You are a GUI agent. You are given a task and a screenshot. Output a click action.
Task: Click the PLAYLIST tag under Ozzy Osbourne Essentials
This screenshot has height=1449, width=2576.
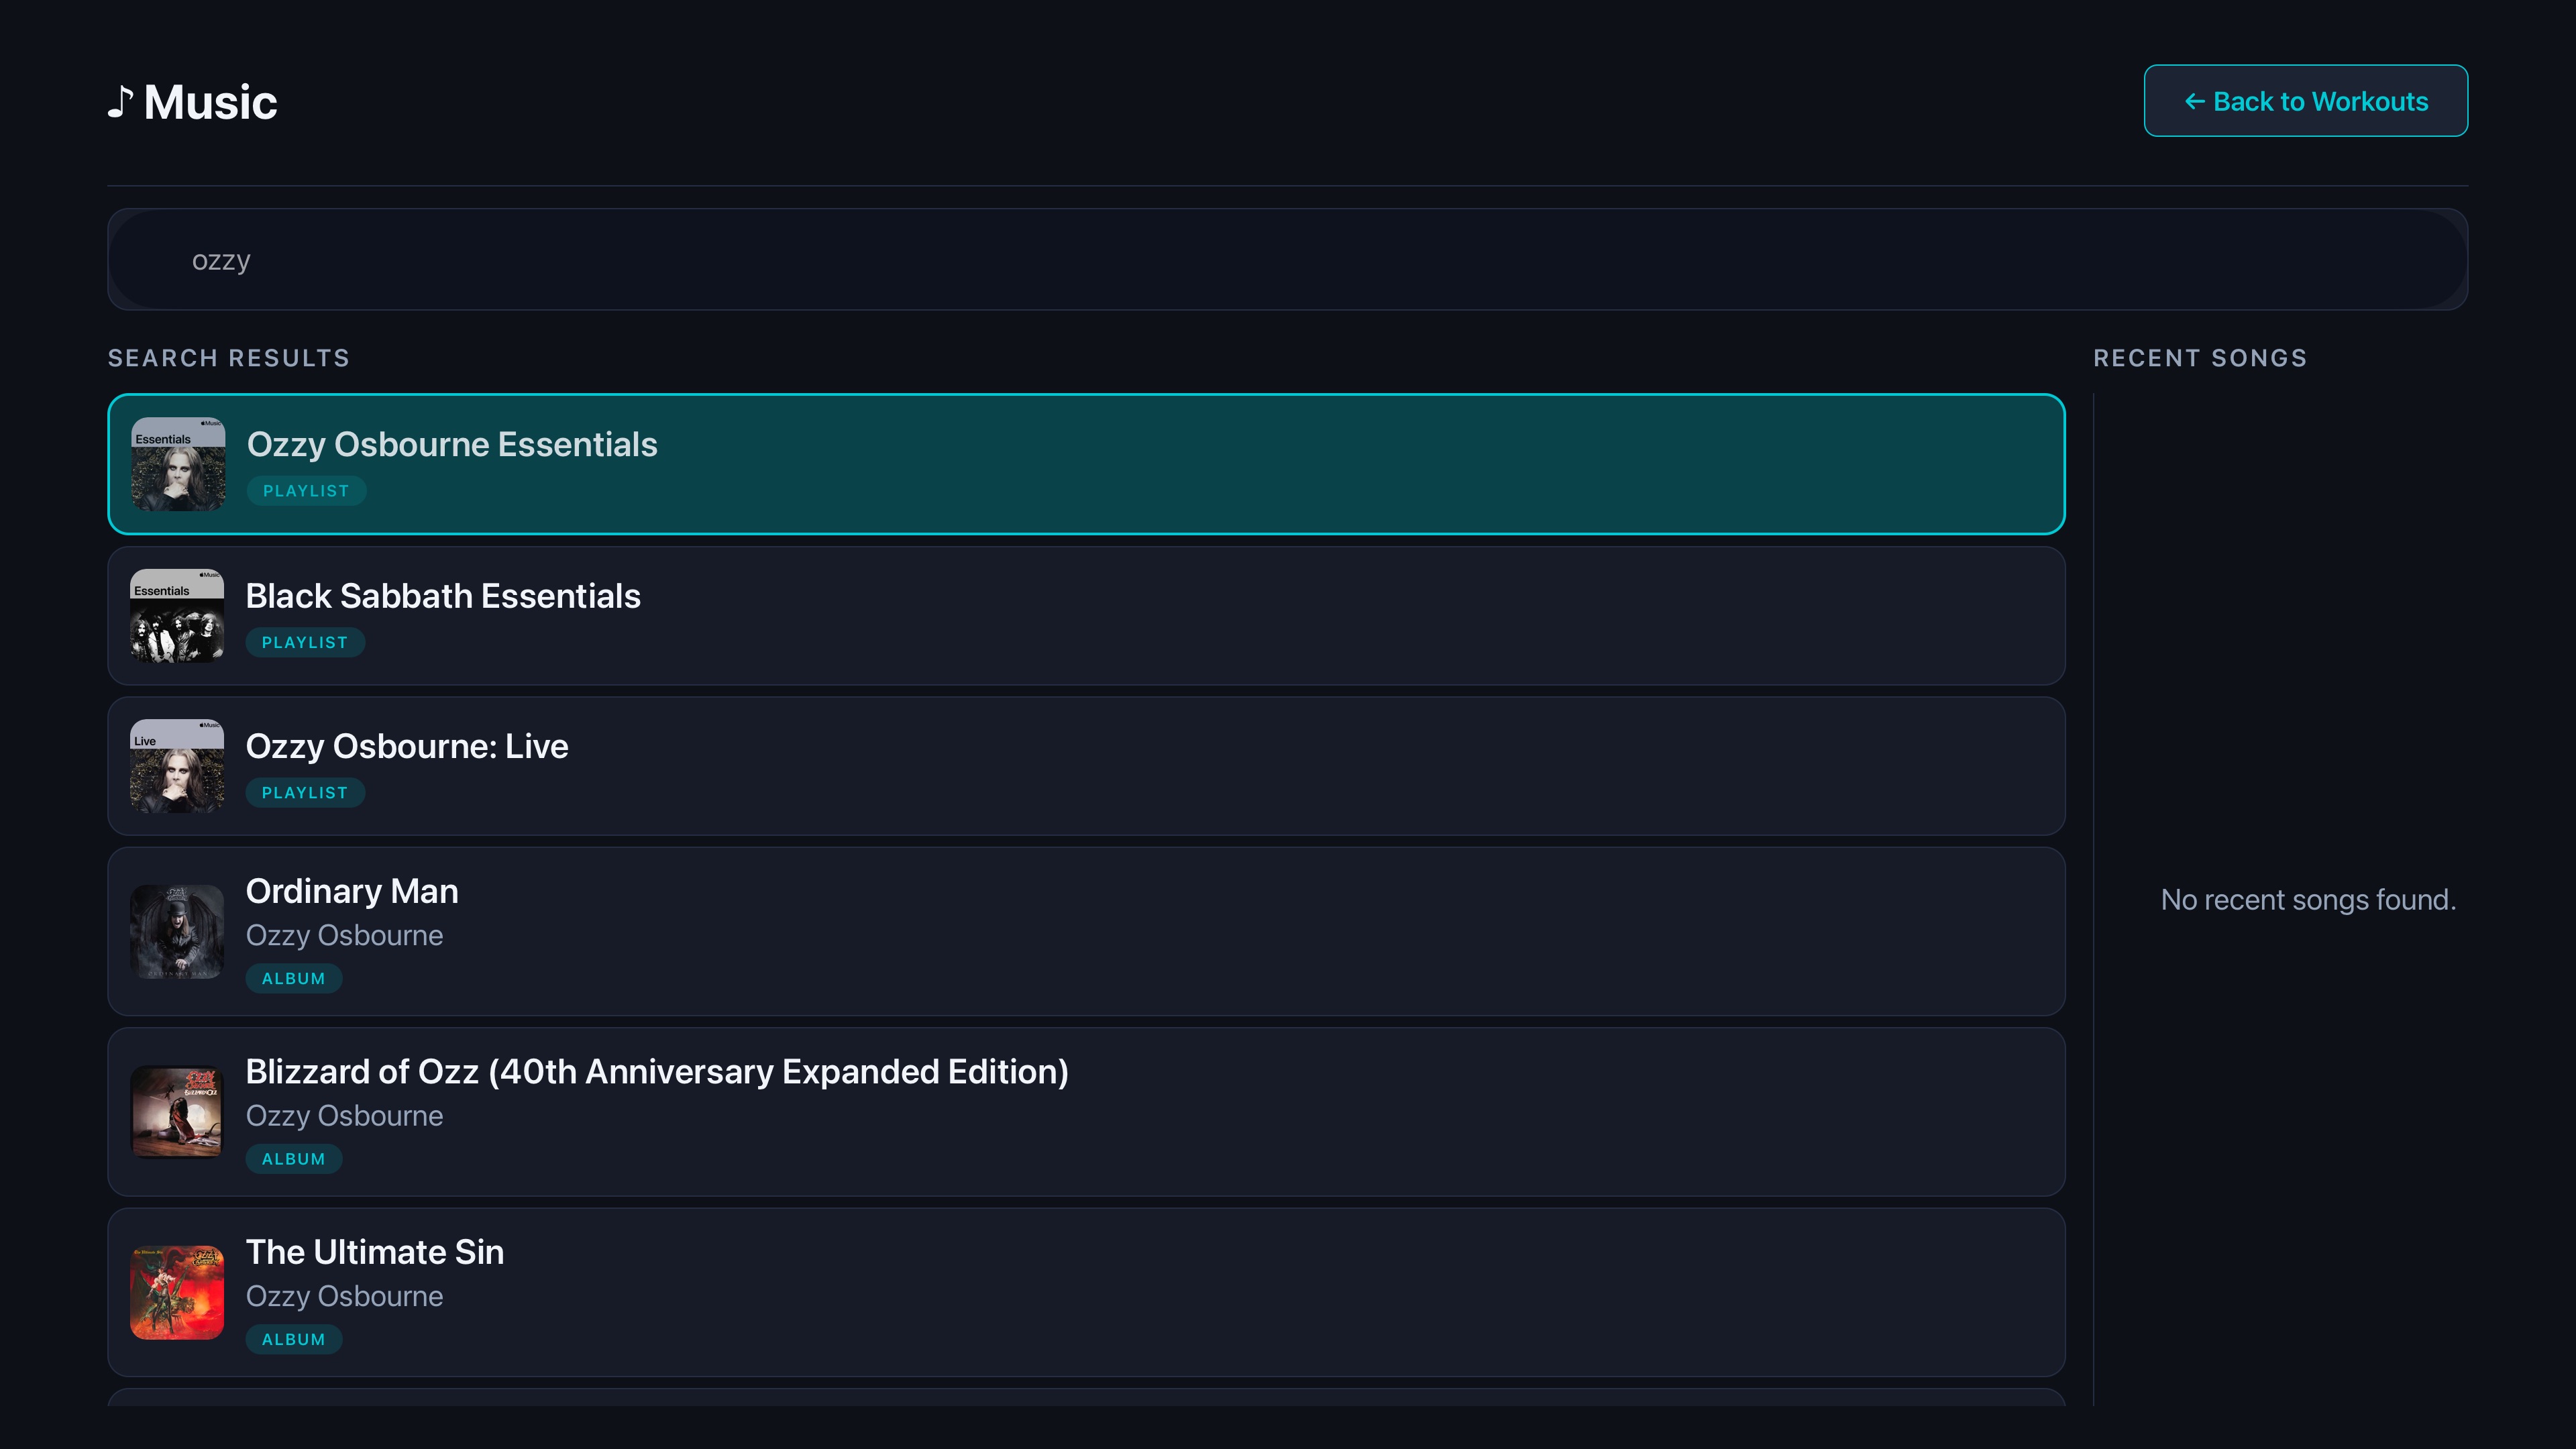(306, 491)
